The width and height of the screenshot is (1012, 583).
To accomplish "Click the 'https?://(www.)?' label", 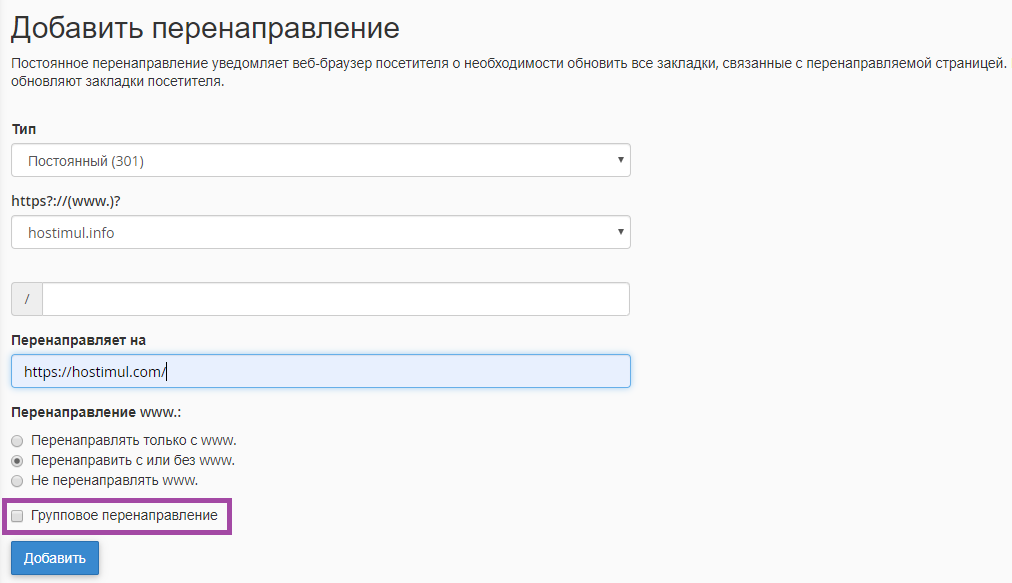I will pyautogui.click(x=64, y=201).
